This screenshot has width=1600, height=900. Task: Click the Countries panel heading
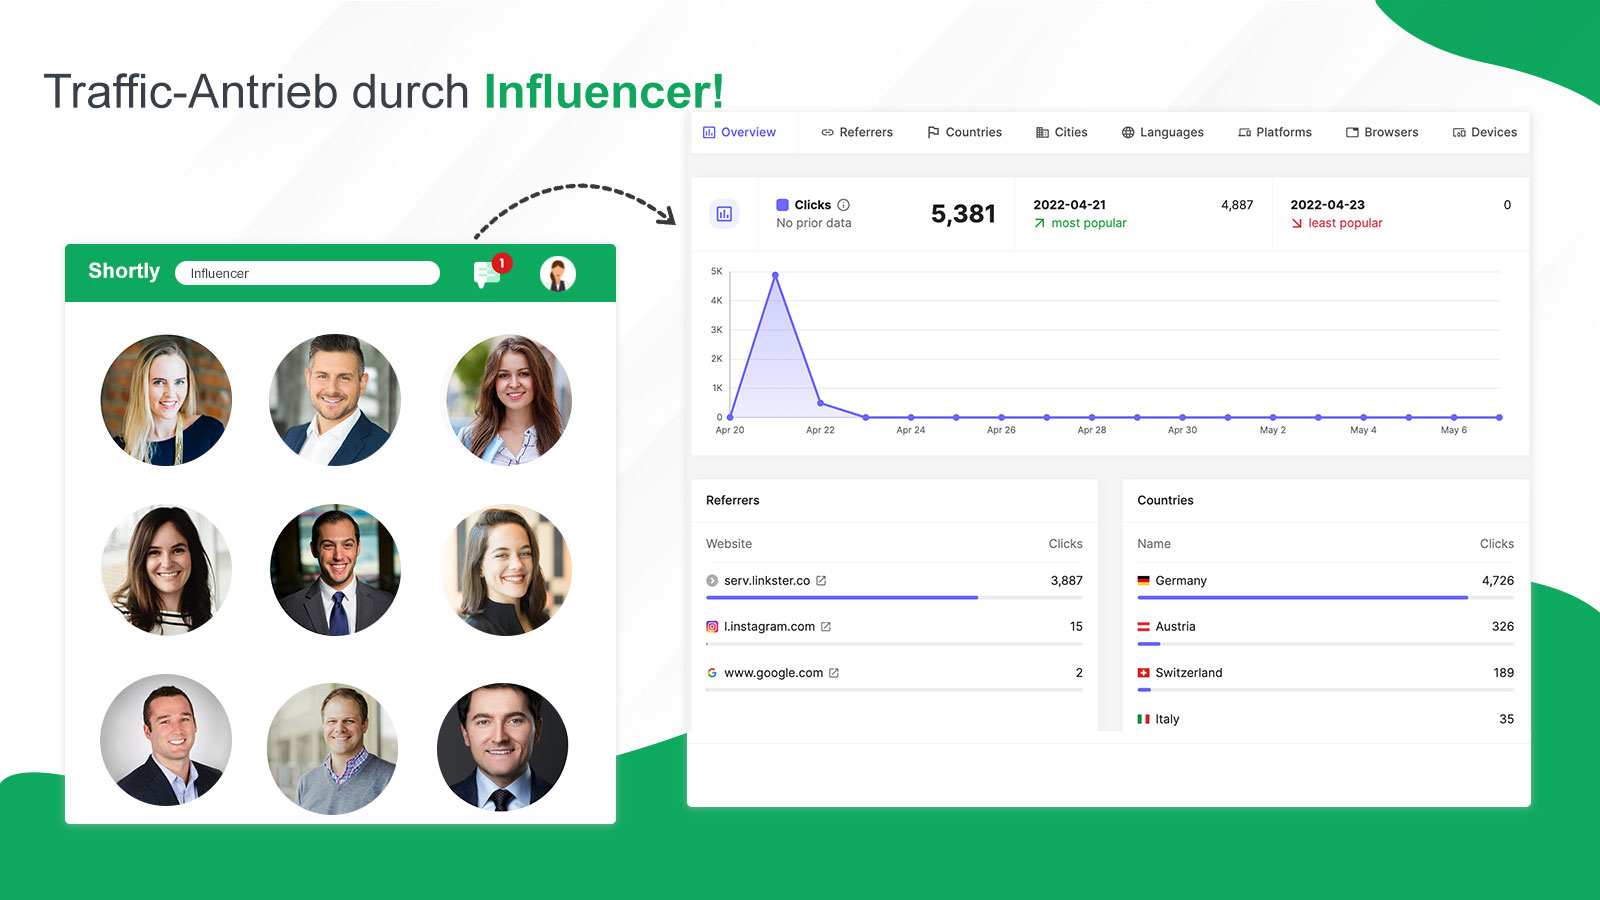(1165, 500)
